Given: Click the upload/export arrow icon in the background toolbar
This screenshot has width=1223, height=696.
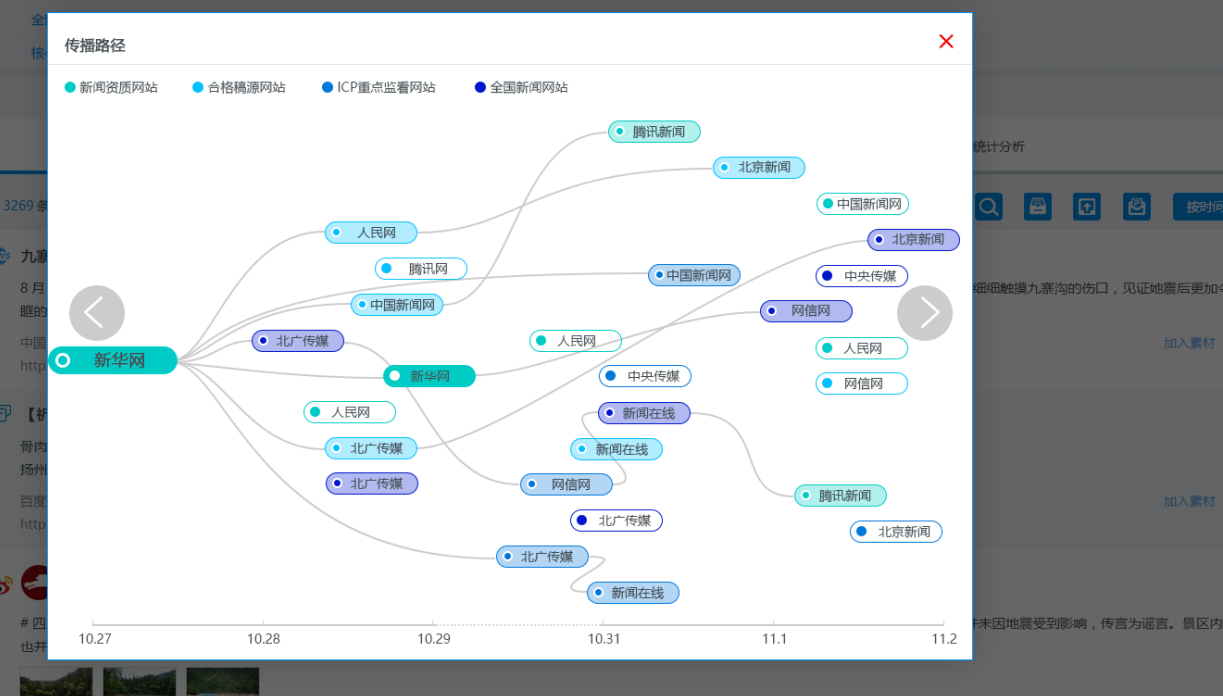Looking at the screenshot, I should 1087,207.
